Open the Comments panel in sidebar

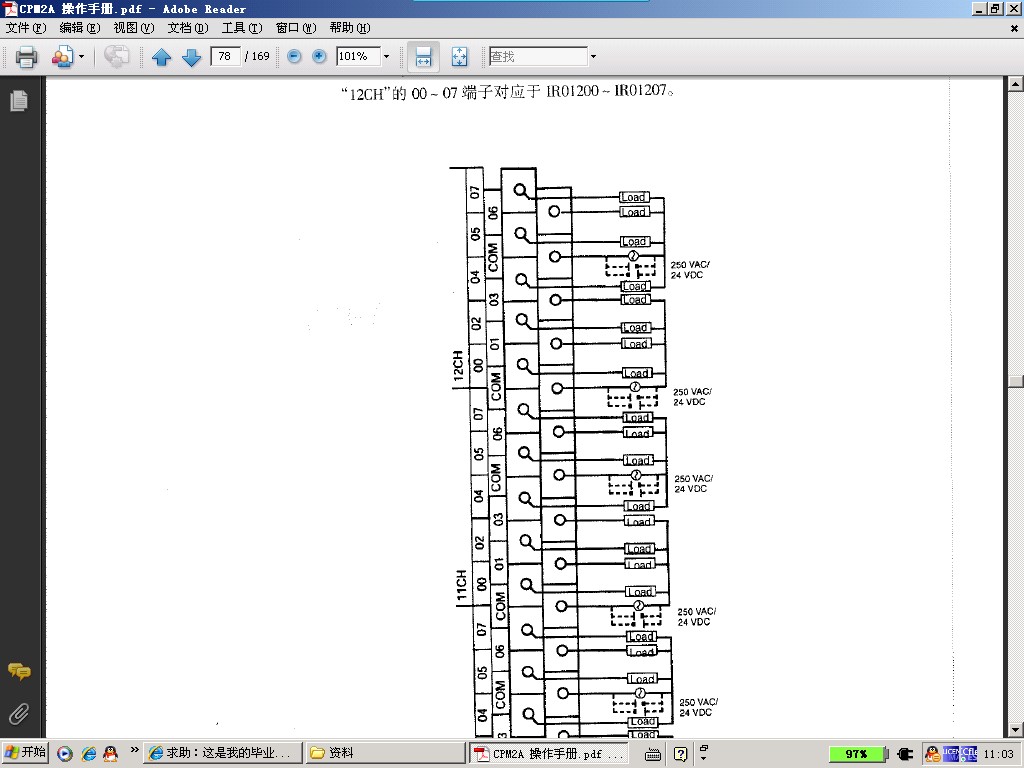point(18,671)
